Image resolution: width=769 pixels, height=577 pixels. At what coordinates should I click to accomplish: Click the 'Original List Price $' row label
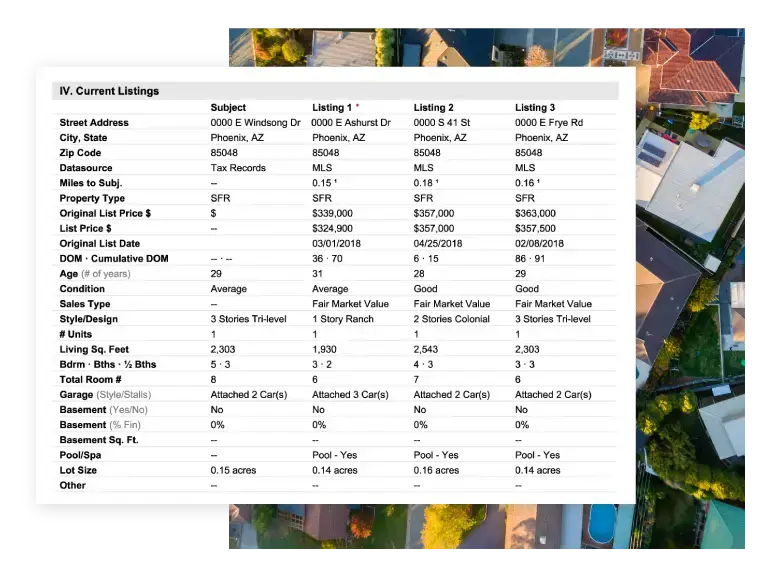[105, 213]
